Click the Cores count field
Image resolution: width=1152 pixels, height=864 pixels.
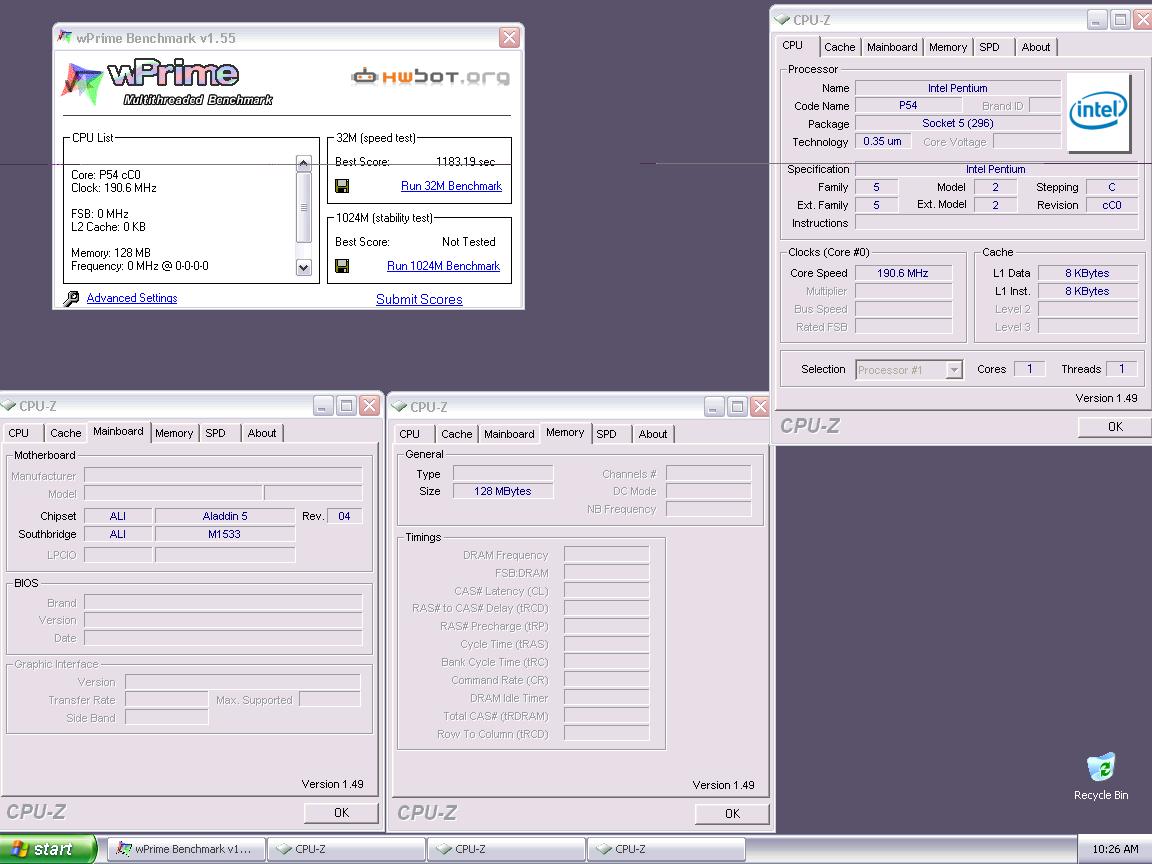click(x=1029, y=369)
